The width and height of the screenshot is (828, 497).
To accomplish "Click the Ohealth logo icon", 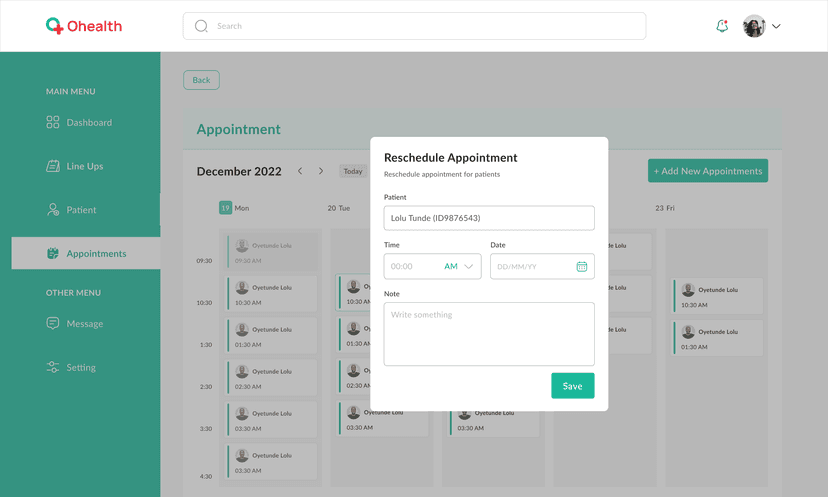I will tap(54, 26).
